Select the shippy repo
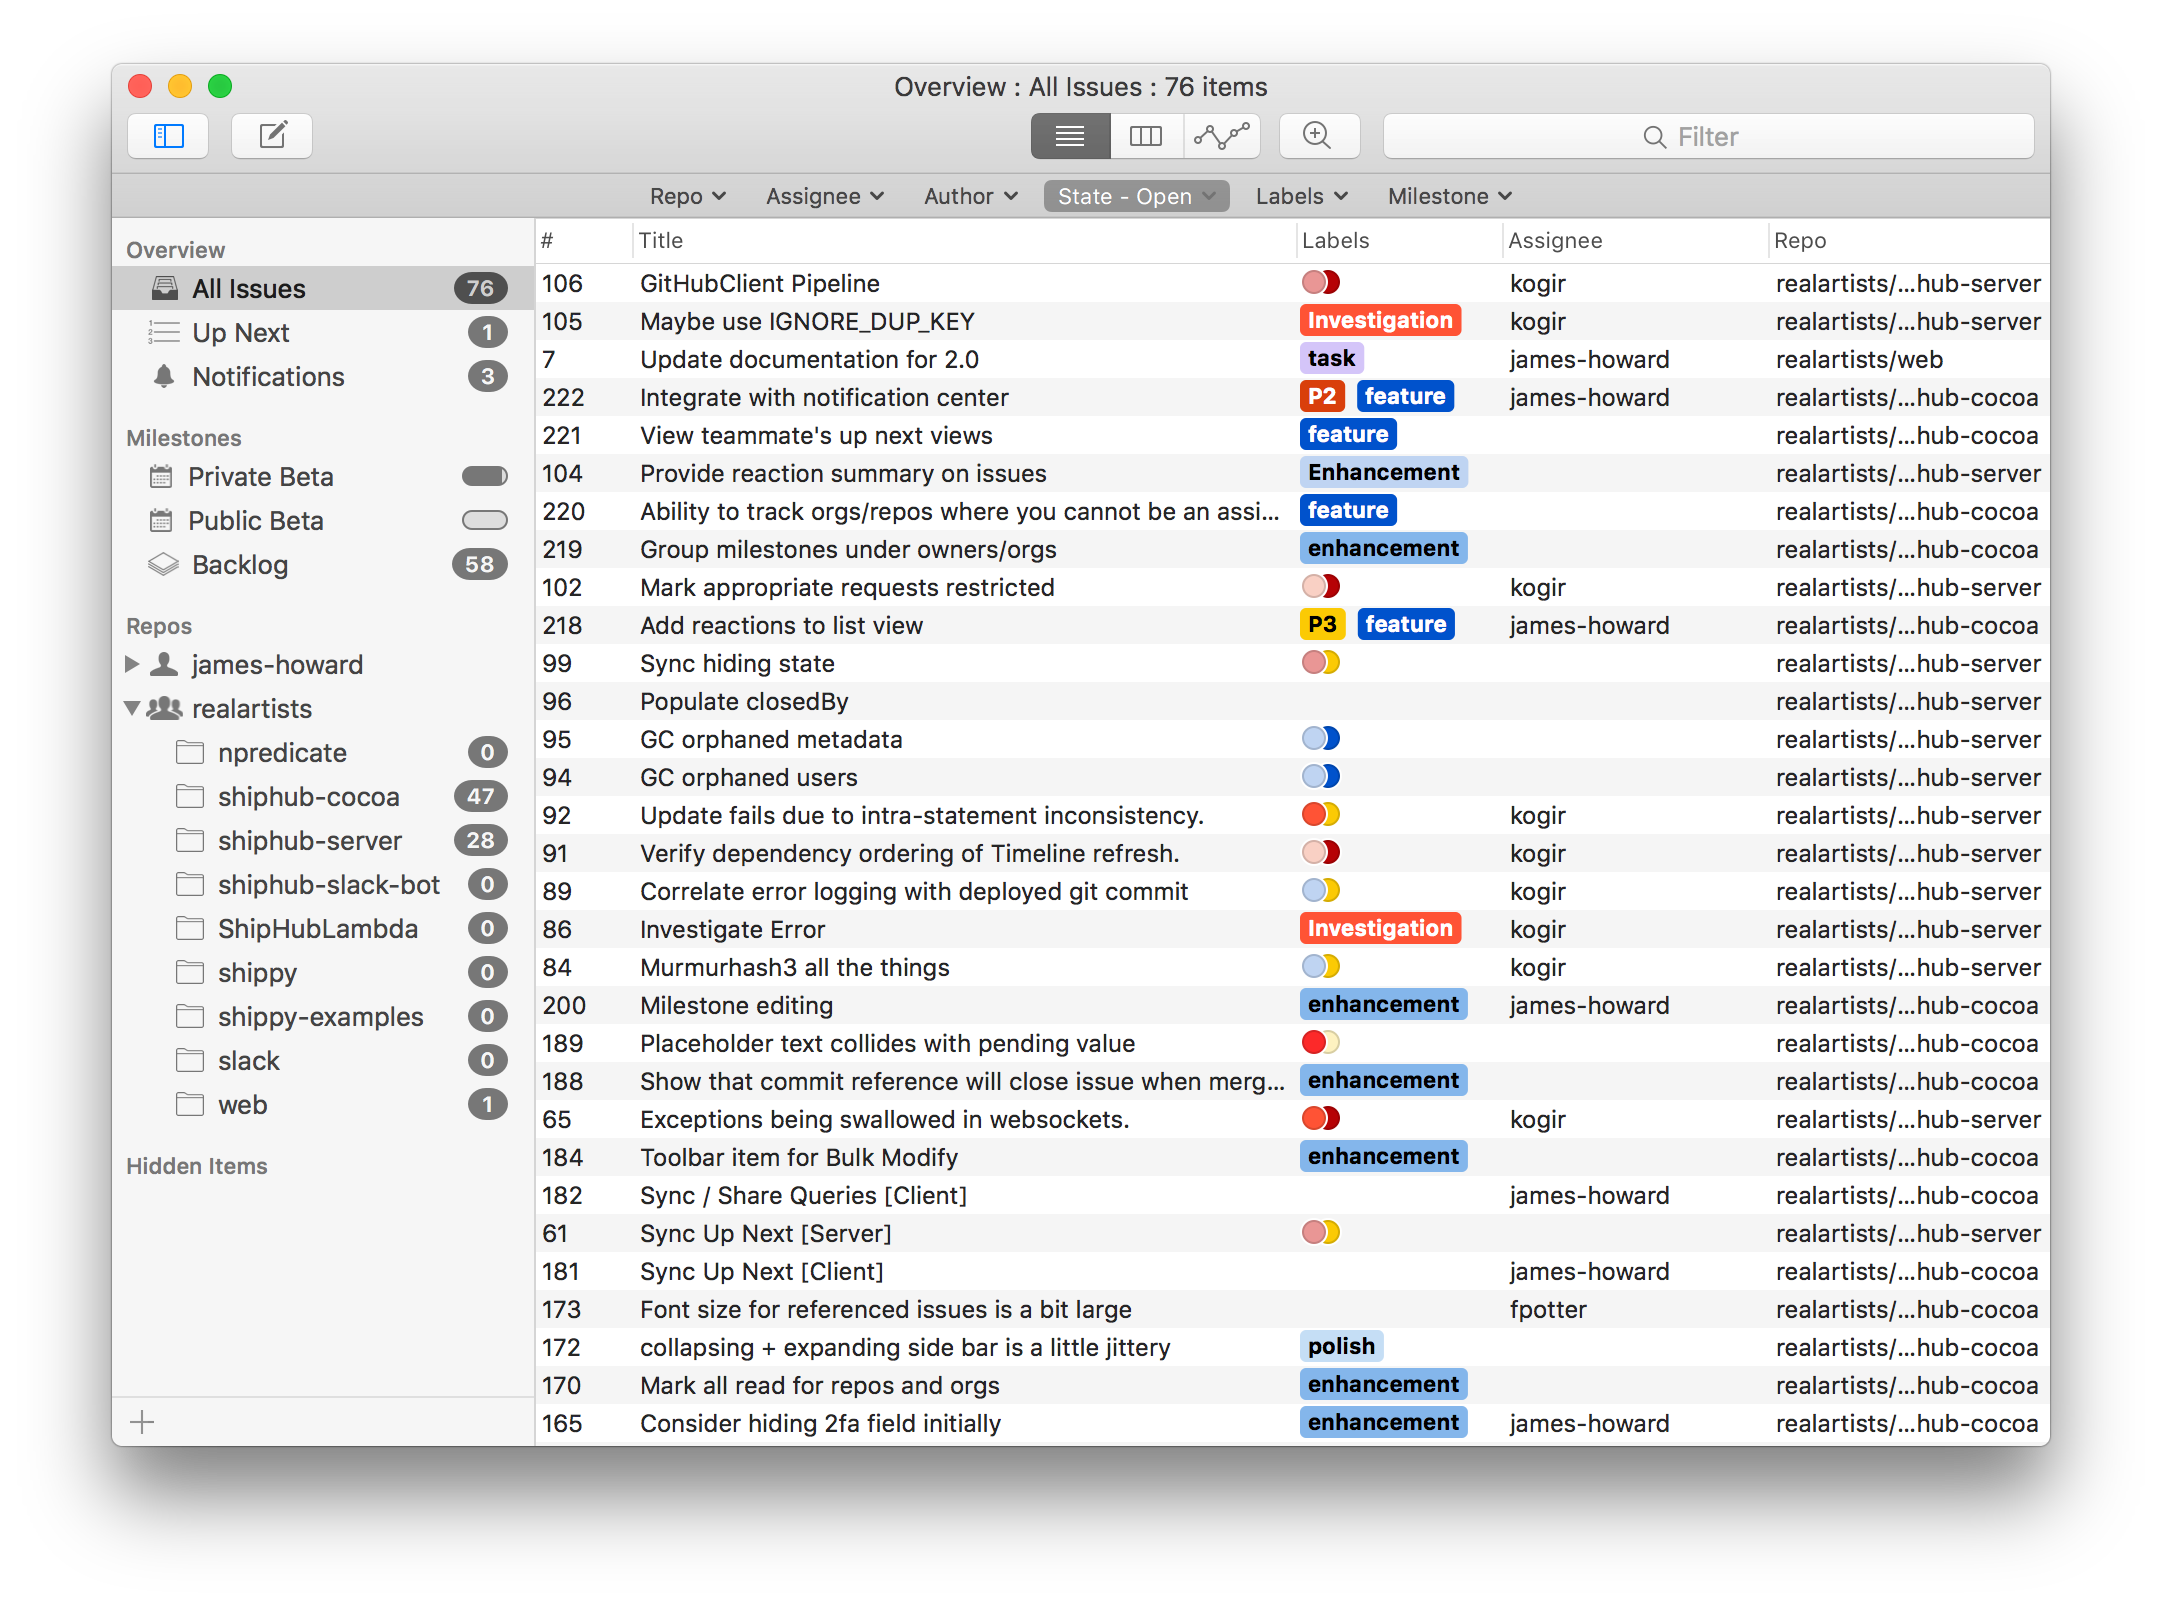 pyautogui.click(x=323, y=972)
